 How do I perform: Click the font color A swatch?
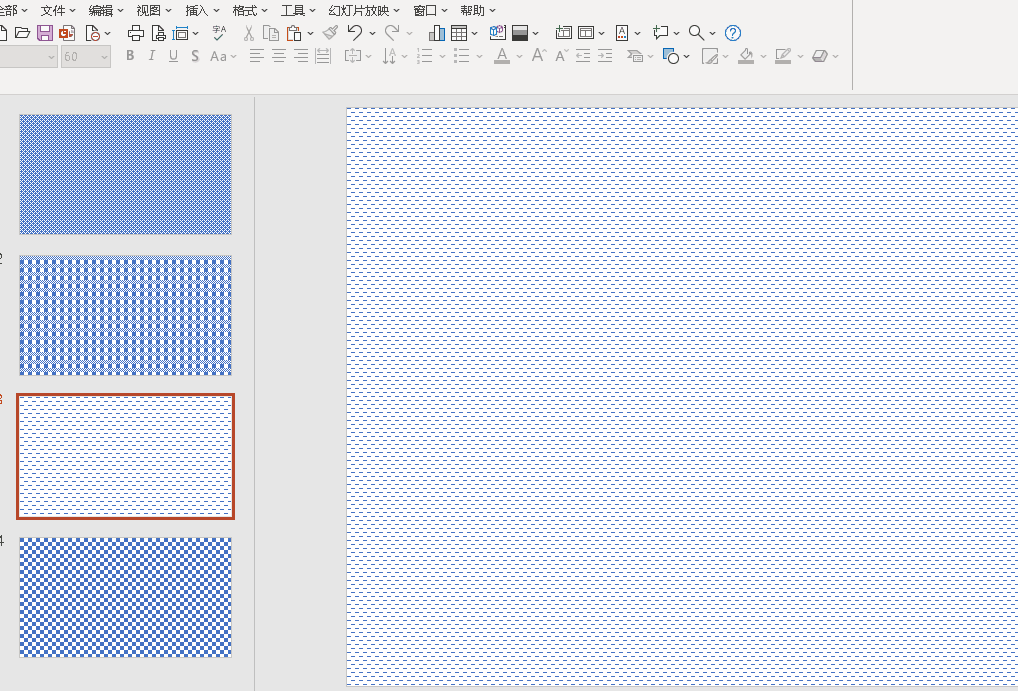tap(502, 56)
